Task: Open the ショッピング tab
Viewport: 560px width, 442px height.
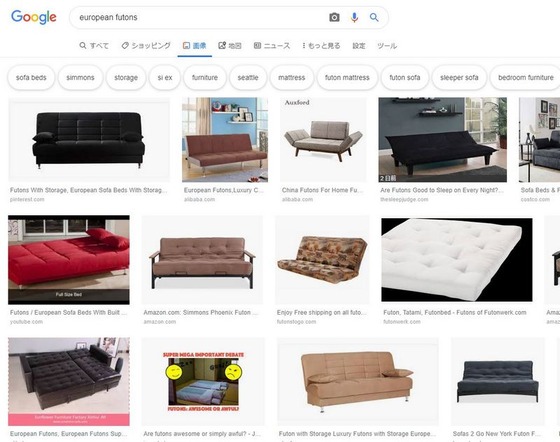Action: coord(146,46)
